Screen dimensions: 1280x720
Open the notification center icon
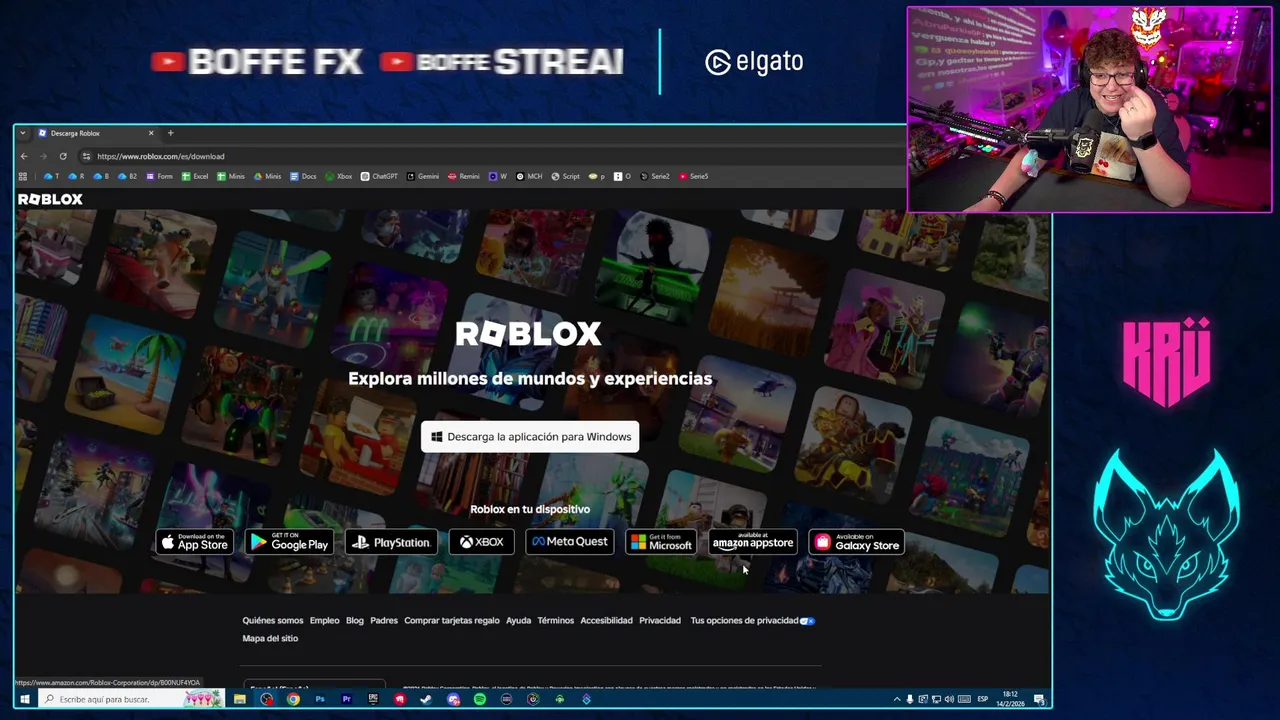(1039, 699)
